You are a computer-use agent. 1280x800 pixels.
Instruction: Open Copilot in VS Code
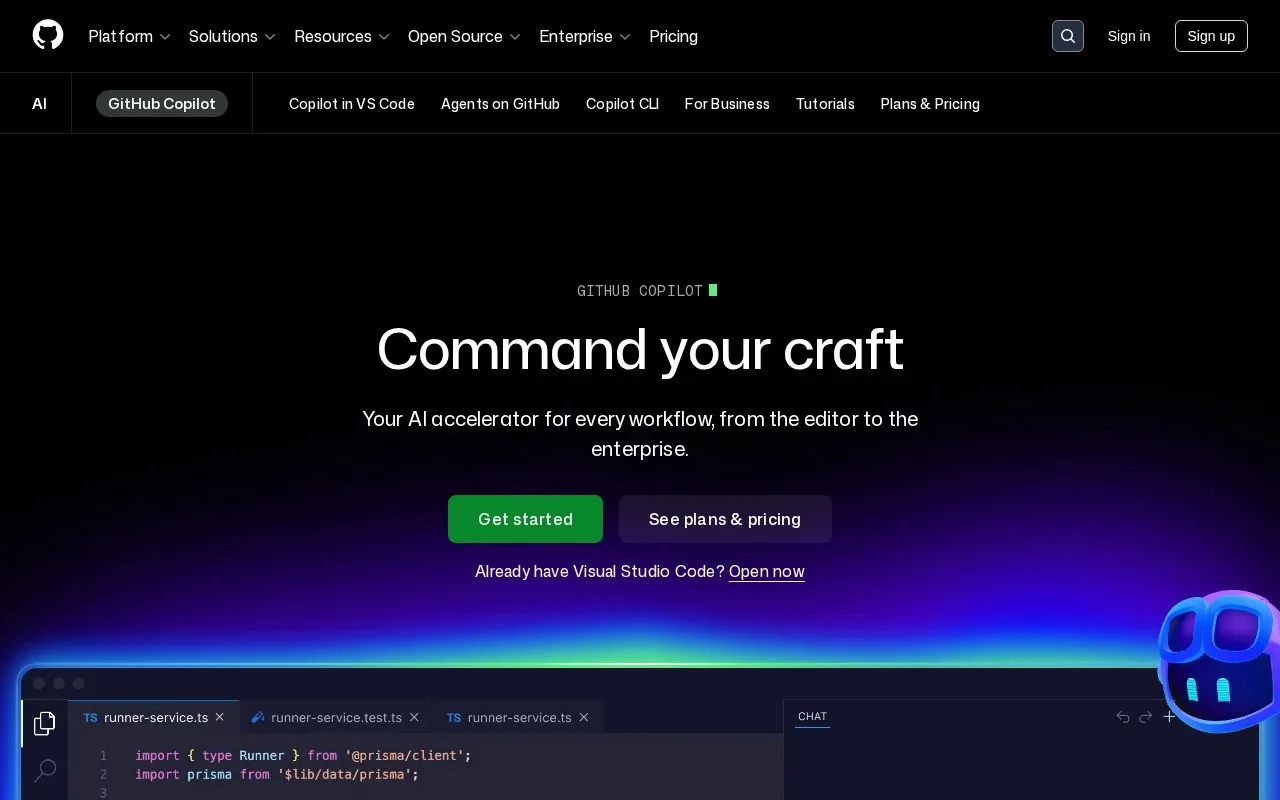tap(352, 104)
